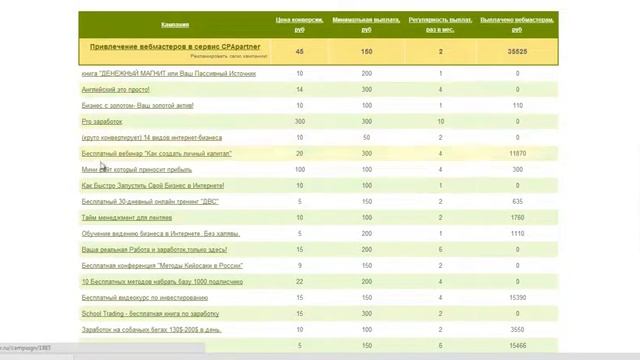Click paid amount 15466 in last row
The image size is (640, 360).
(518, 346)
